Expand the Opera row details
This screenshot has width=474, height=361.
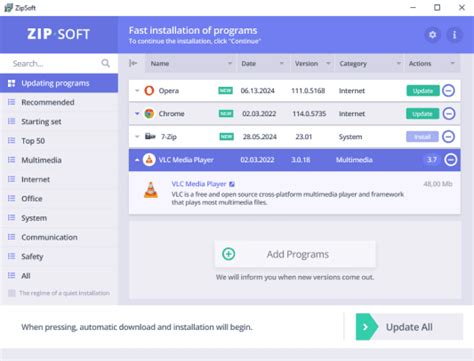coord(137,91)
